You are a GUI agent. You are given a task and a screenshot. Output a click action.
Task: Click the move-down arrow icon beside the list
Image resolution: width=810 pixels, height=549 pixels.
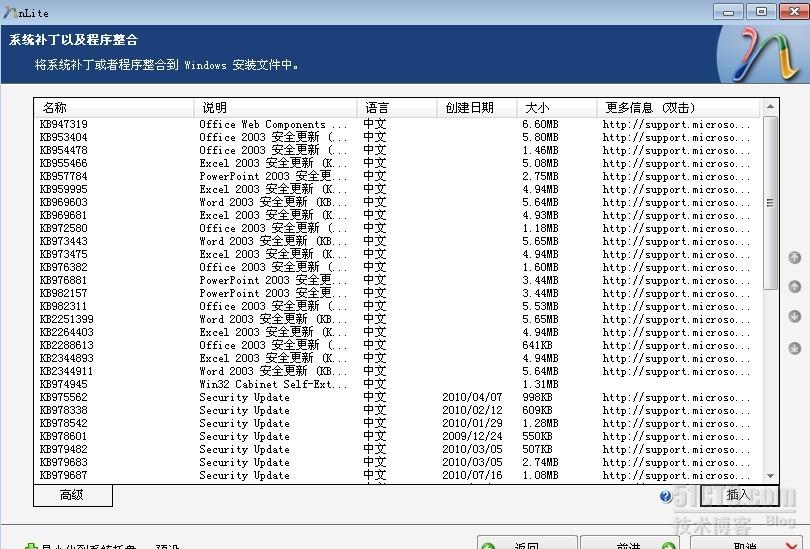(x=795, y=316)
